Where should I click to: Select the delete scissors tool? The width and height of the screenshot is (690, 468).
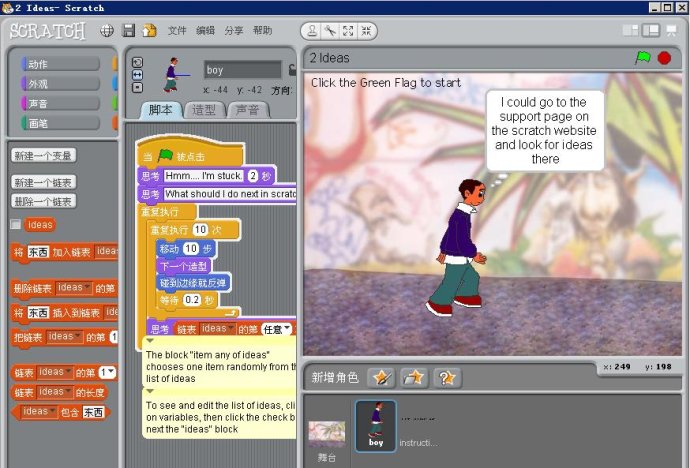click(330, 31)
